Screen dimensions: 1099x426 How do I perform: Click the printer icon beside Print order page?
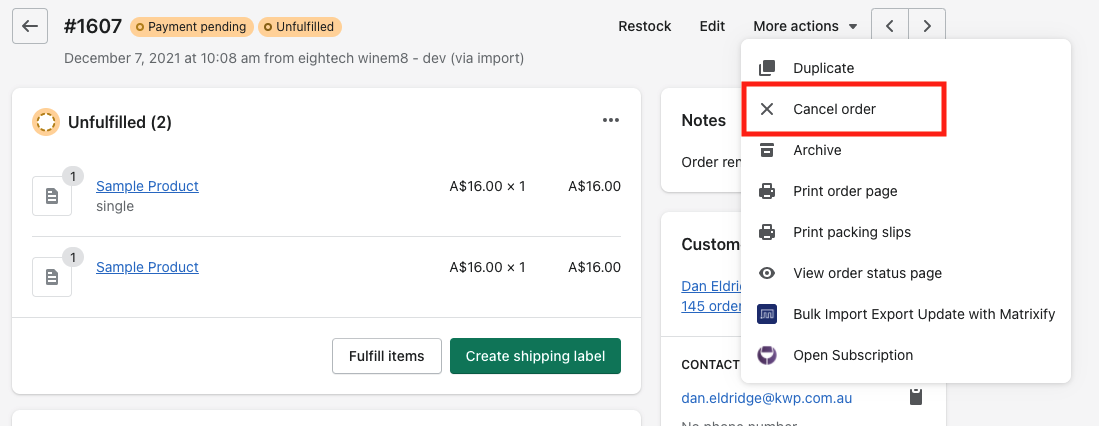[x=767, y=191]
